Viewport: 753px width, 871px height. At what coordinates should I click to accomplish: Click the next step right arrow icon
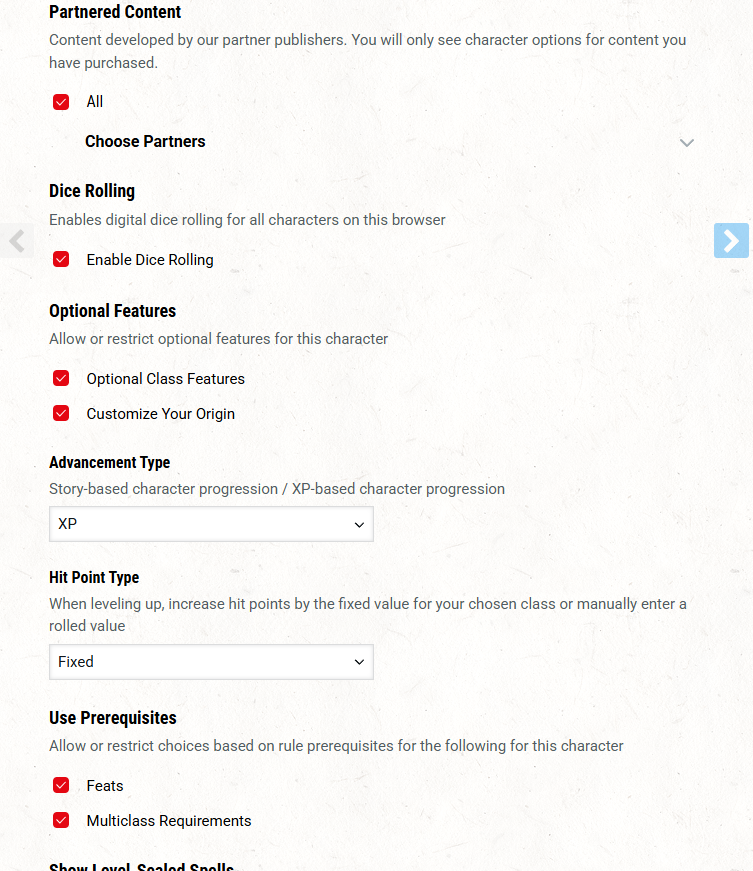(x=731, y=241)
